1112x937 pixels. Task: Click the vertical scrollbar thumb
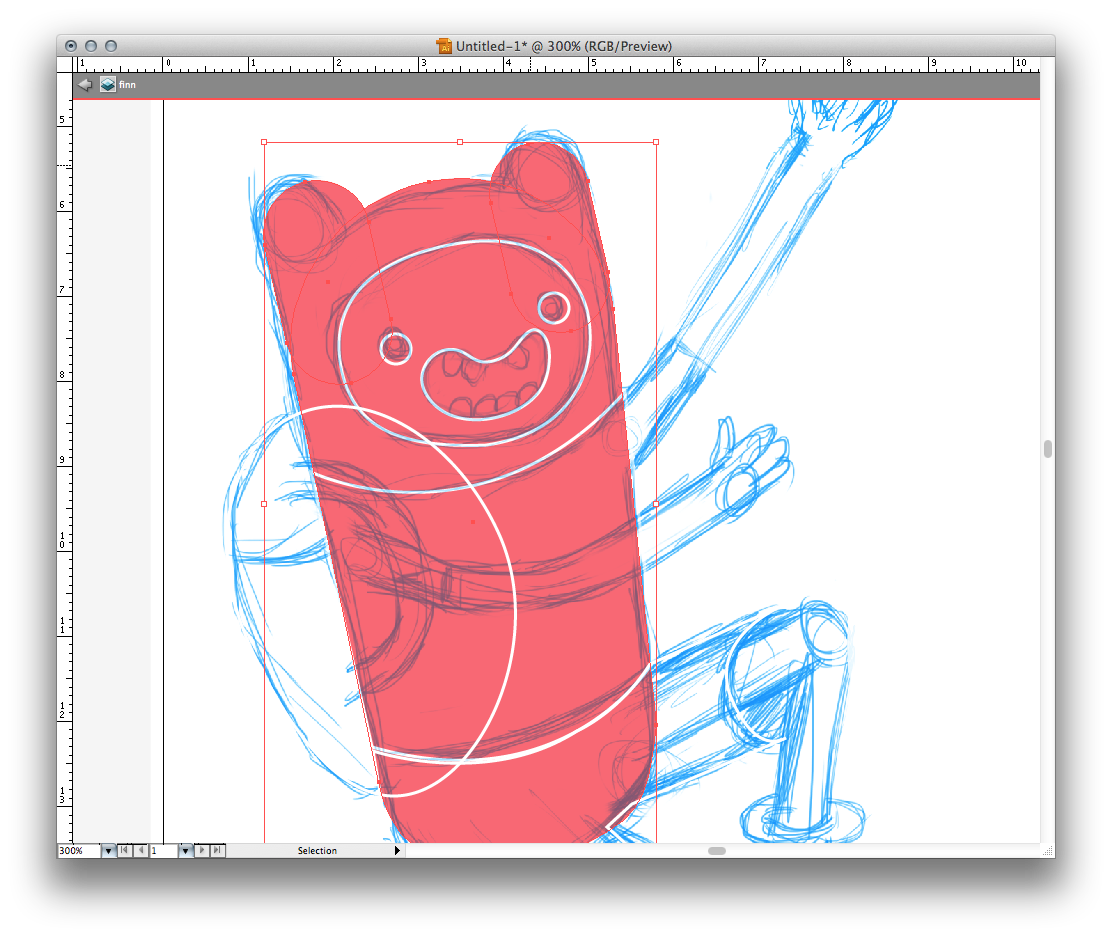[x=1047, y=449]
